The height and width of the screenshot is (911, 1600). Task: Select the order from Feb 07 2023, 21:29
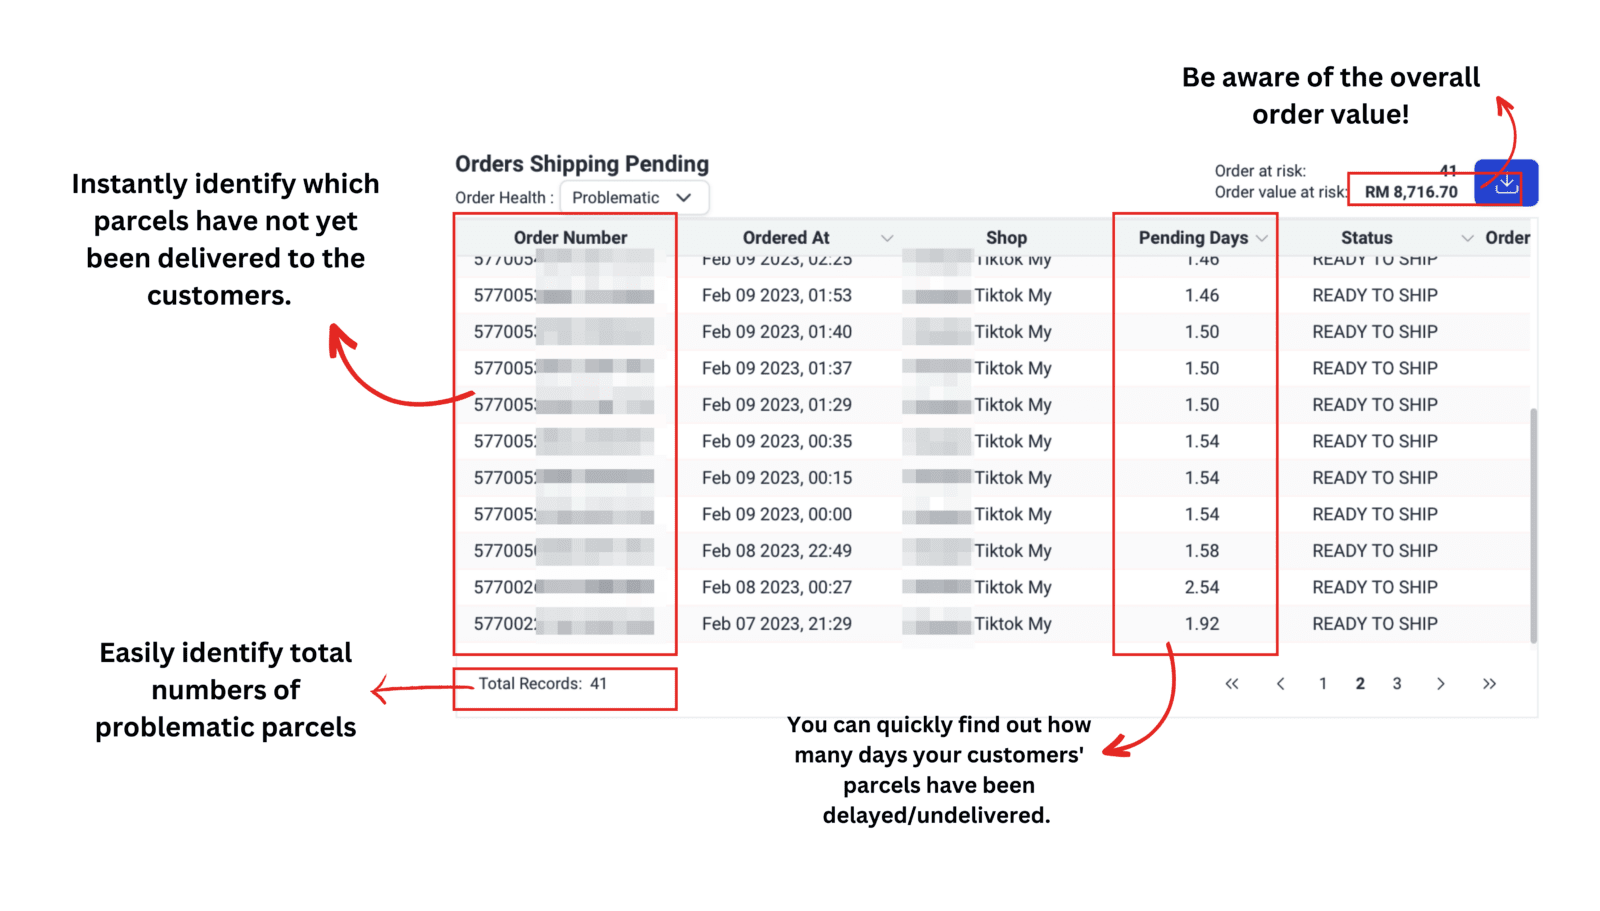click(x=992, y=624)
